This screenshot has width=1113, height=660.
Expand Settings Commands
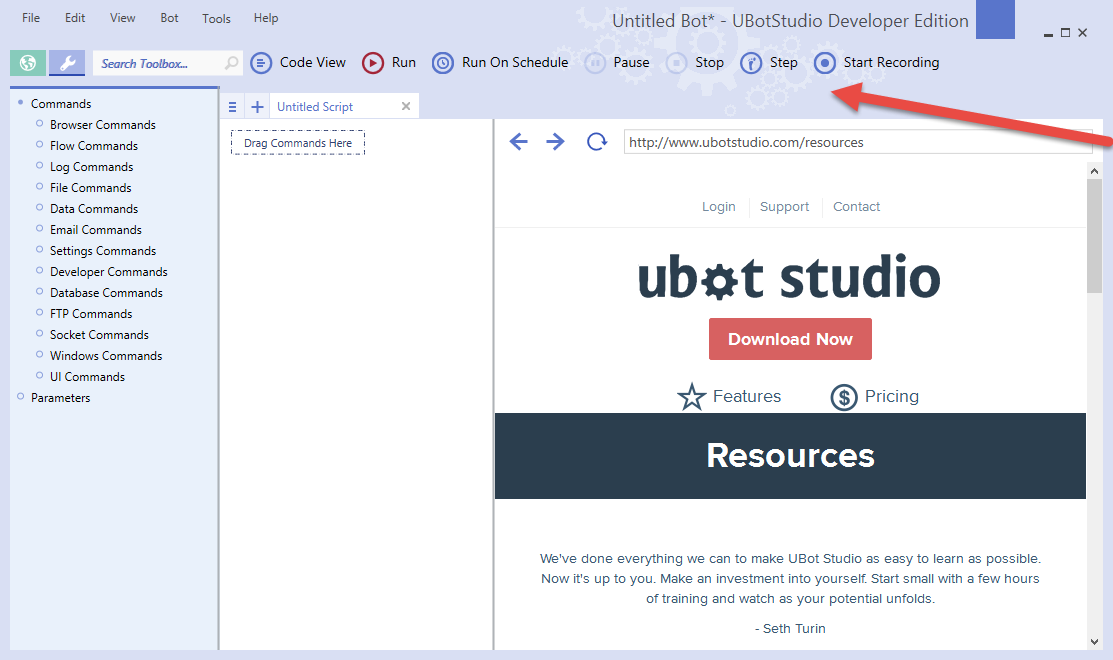click(x=40, y=249)
